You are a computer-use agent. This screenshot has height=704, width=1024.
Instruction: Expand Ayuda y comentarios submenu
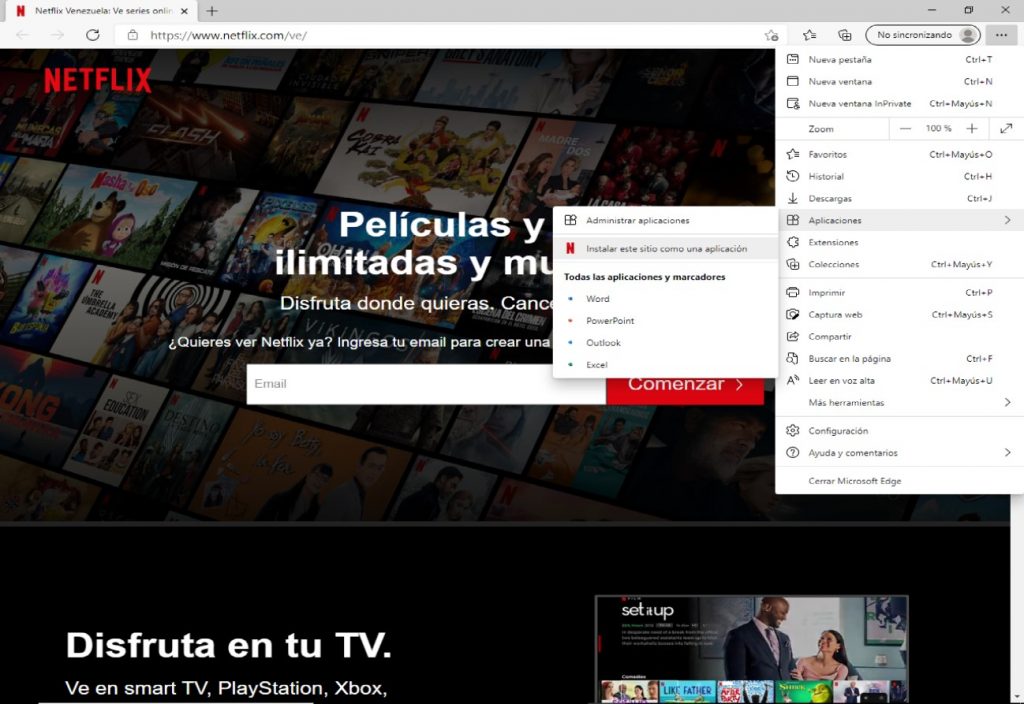pyautogui.click(x=1008, y=452)
